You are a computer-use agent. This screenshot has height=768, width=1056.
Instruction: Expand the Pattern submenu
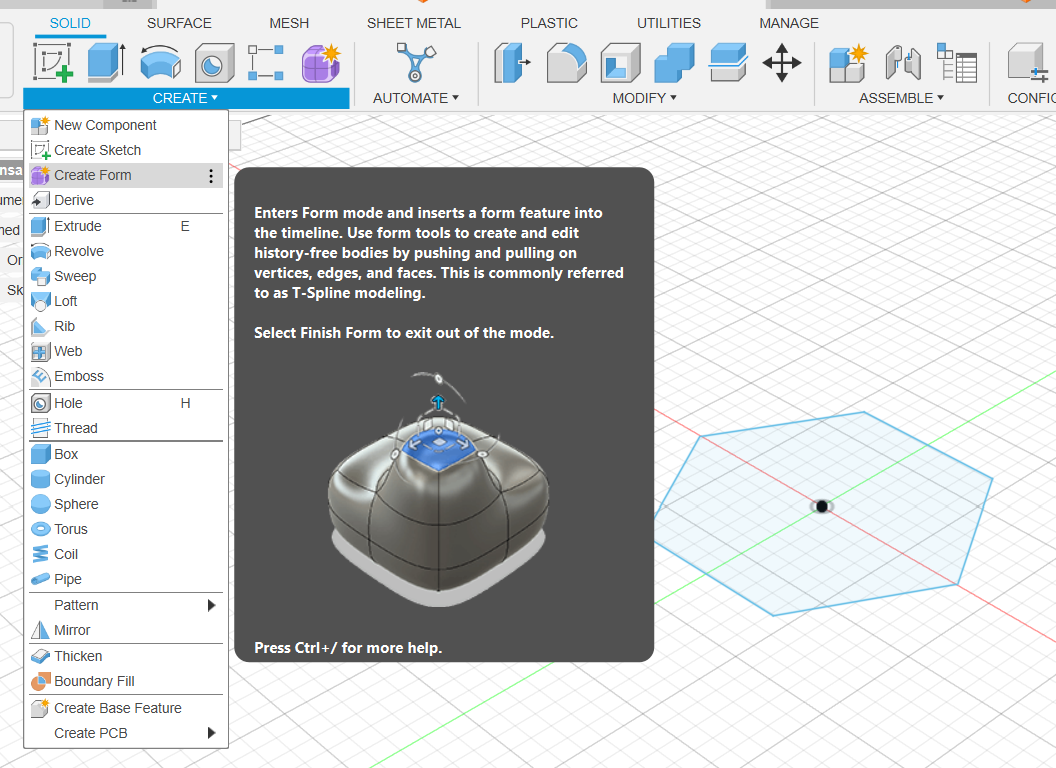(x=211, y=605)
